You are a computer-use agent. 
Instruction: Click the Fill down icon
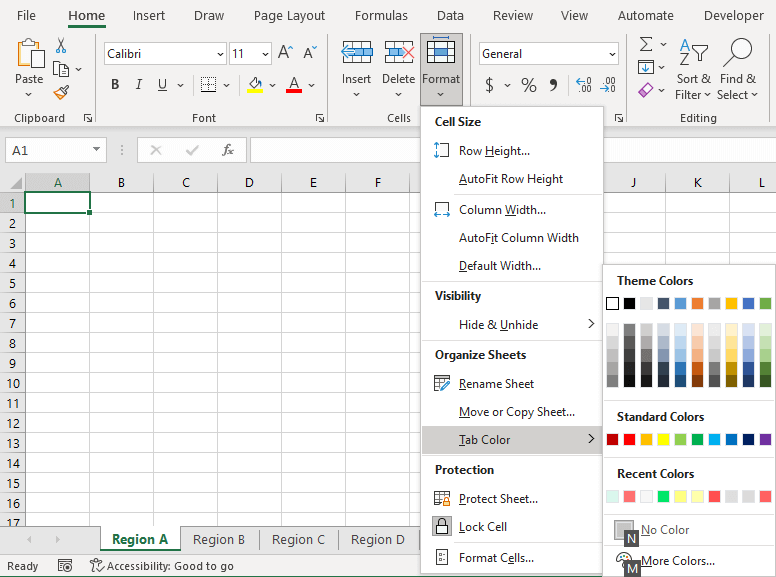[x=645, y=67]
